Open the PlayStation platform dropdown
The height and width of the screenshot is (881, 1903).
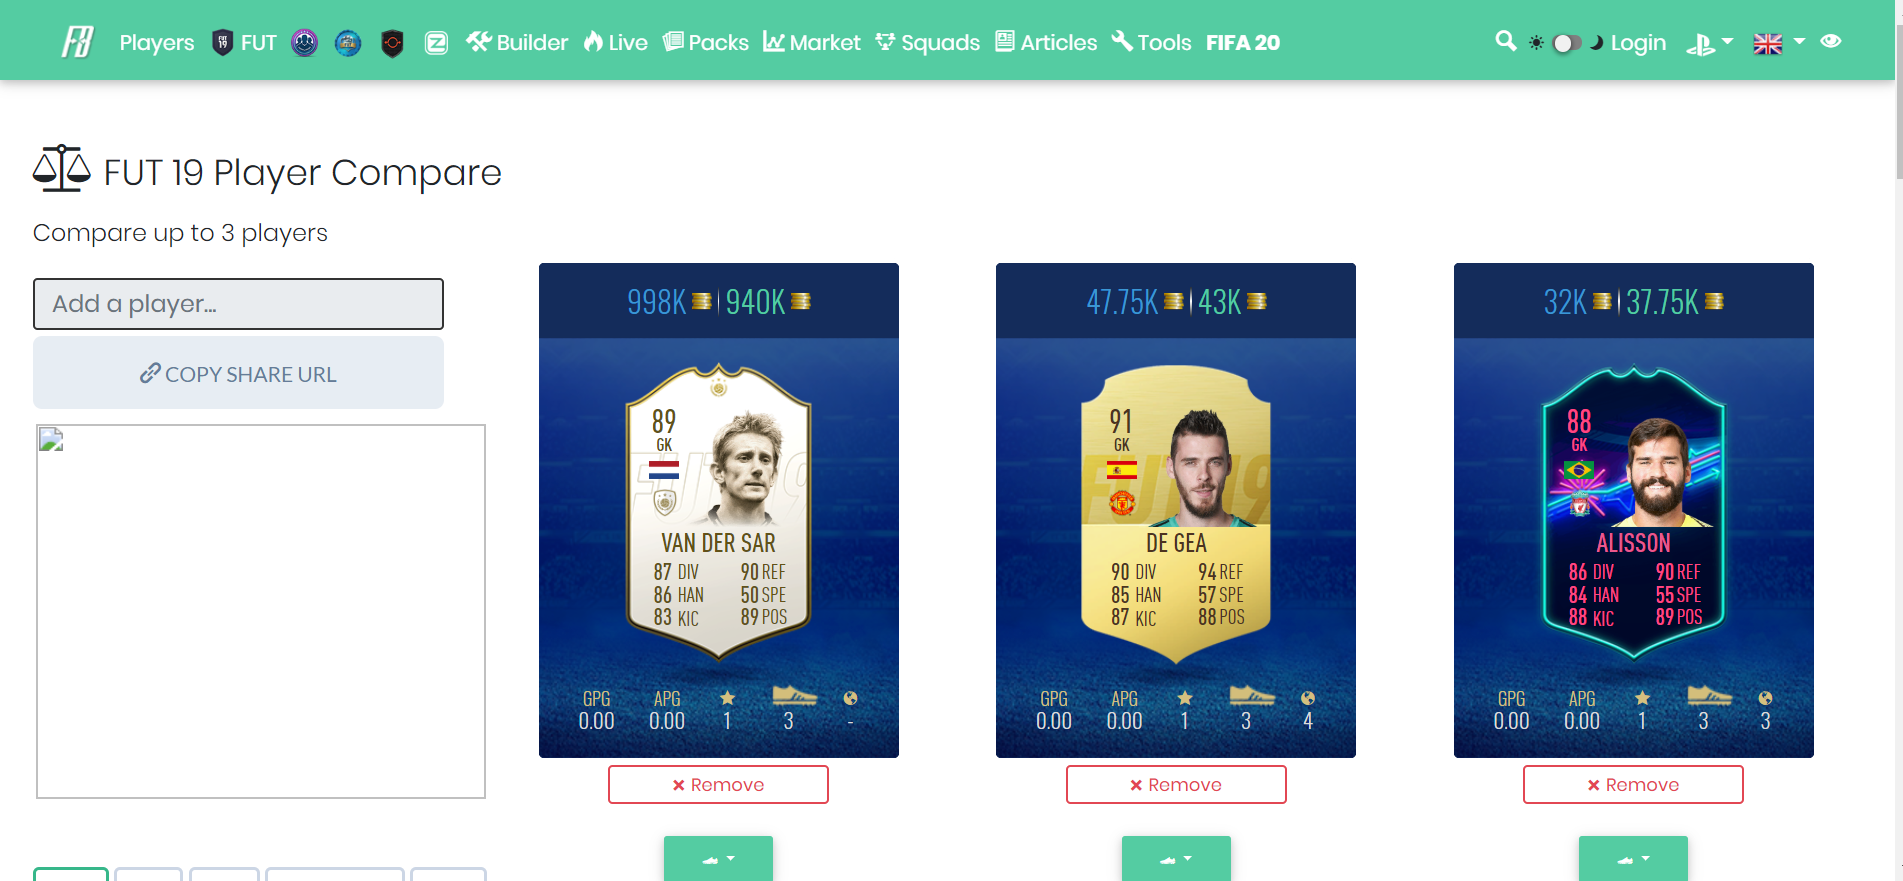[x=1709, y=43]
